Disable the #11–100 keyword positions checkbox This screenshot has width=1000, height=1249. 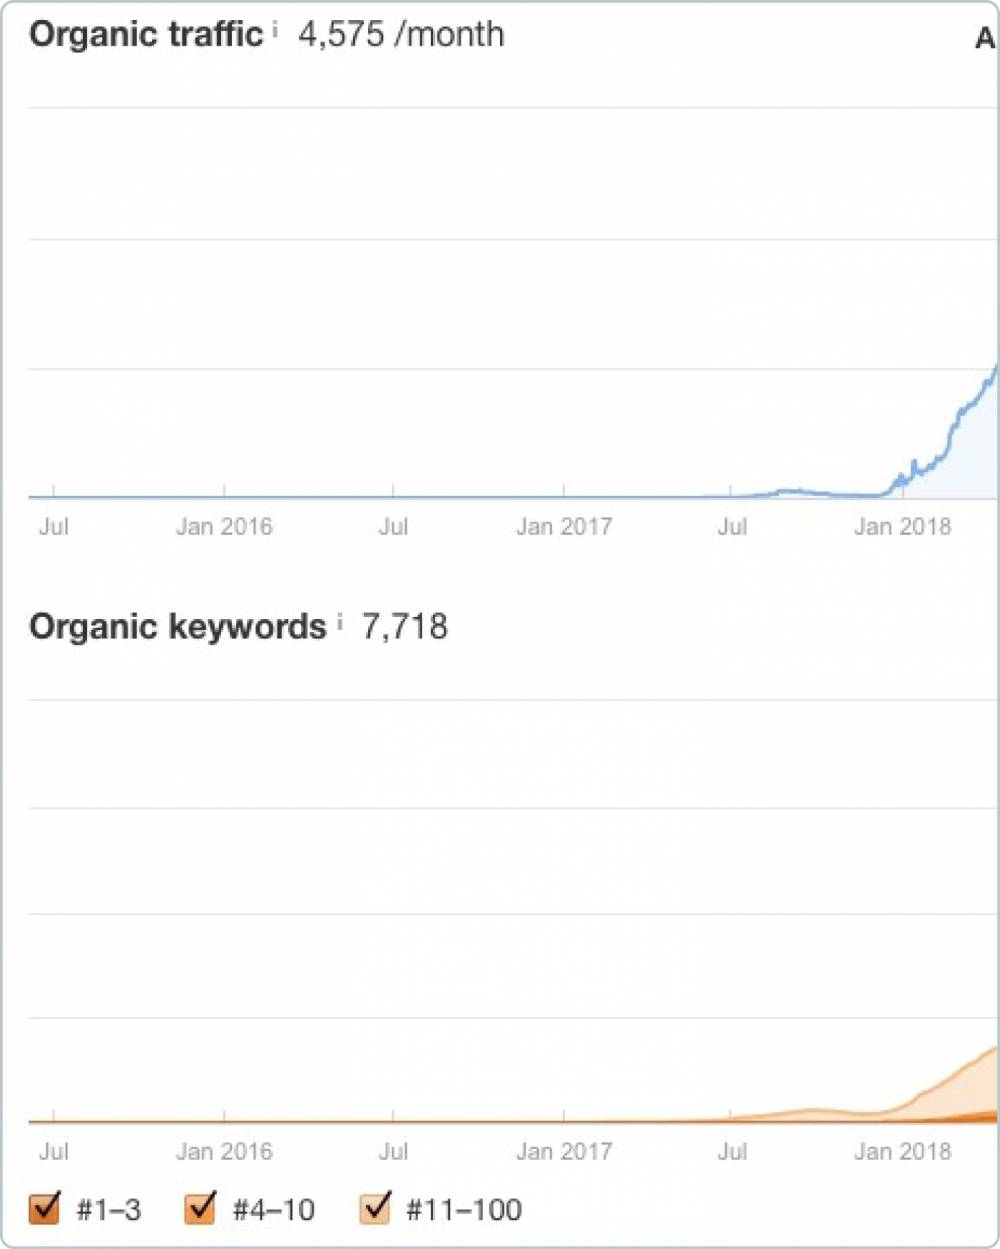[x=375, y=1209]
